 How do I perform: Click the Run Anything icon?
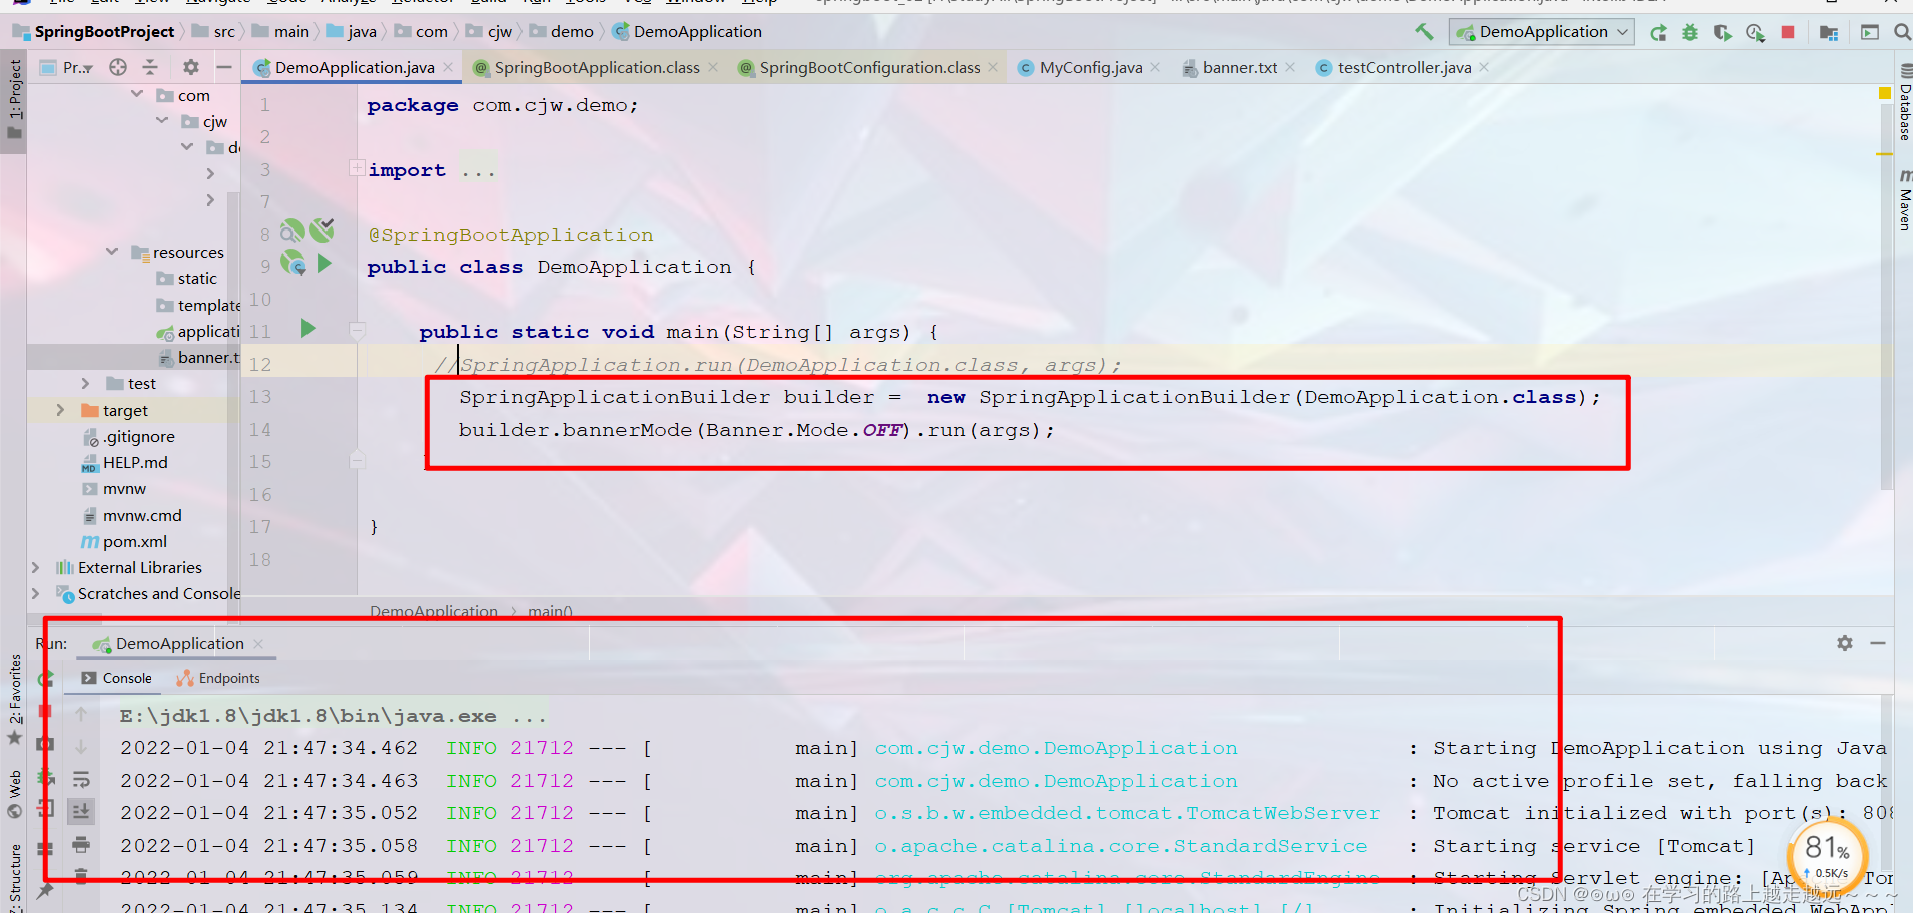click(x=1870, y=32)
